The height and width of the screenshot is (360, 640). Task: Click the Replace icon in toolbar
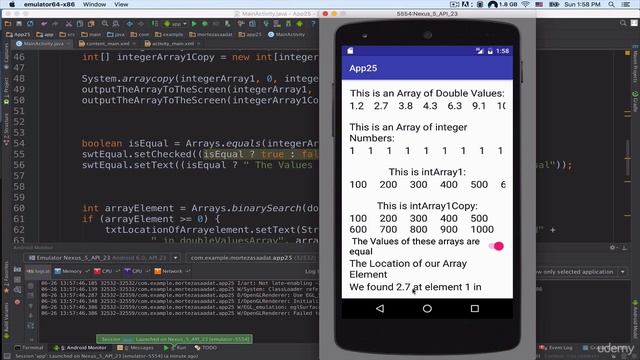116,24
